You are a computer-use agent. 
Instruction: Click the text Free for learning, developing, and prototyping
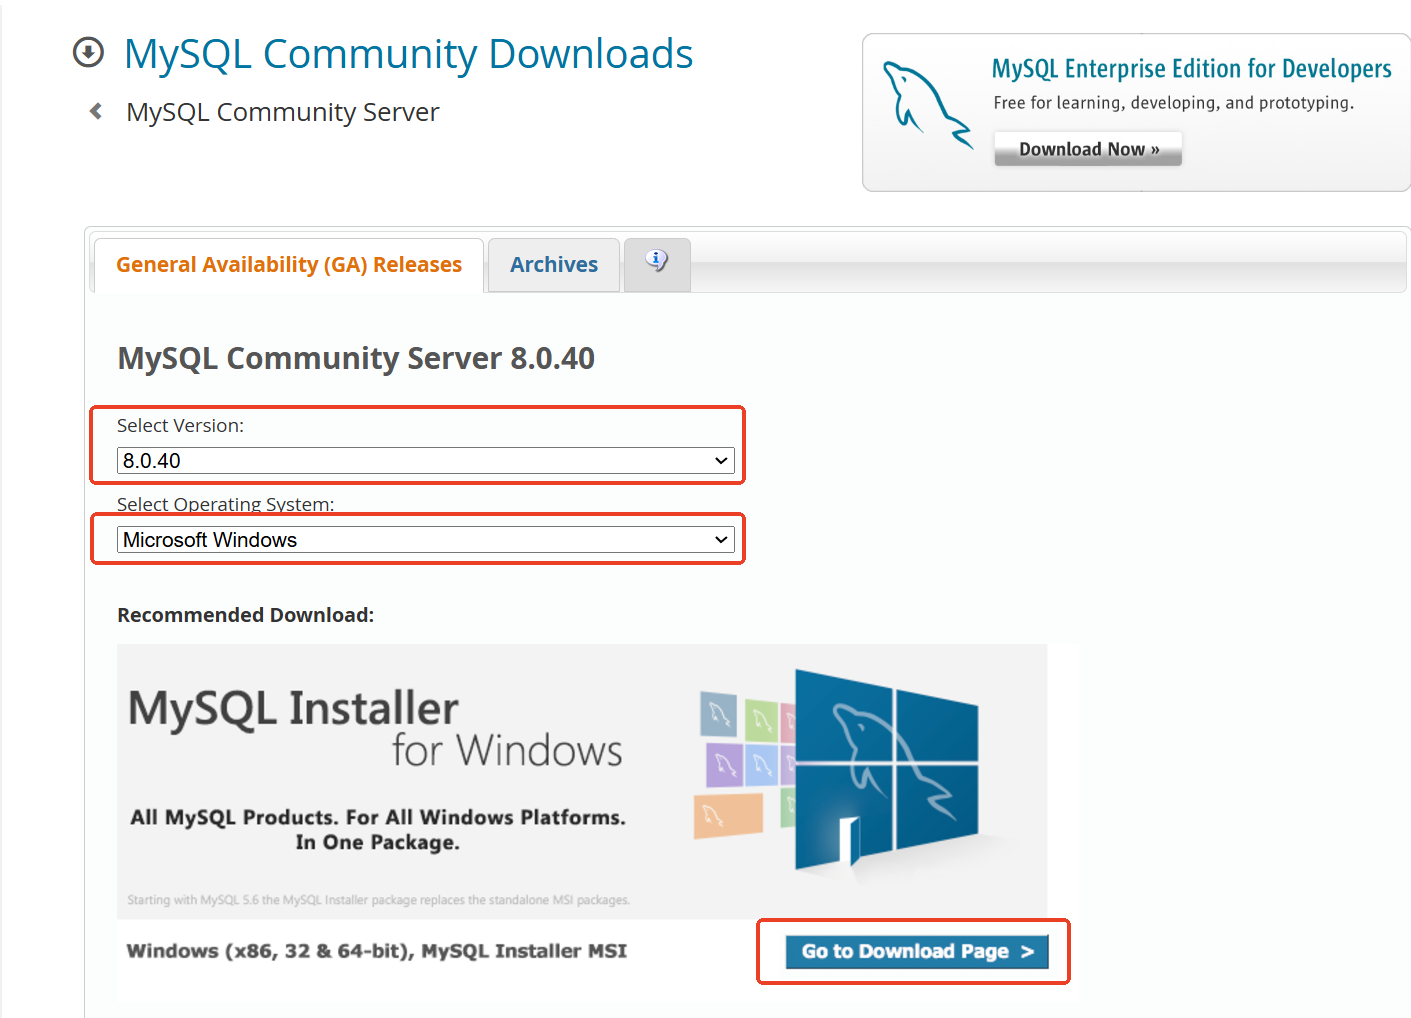1174,103
